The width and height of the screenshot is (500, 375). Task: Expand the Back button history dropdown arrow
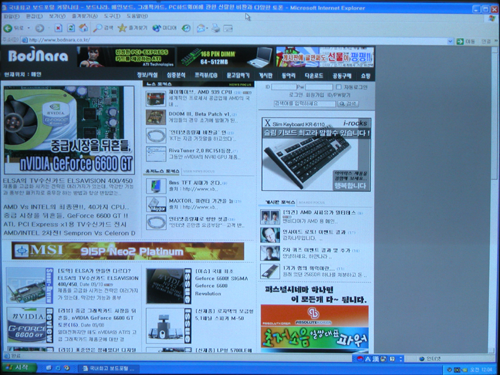click(29, 28)
